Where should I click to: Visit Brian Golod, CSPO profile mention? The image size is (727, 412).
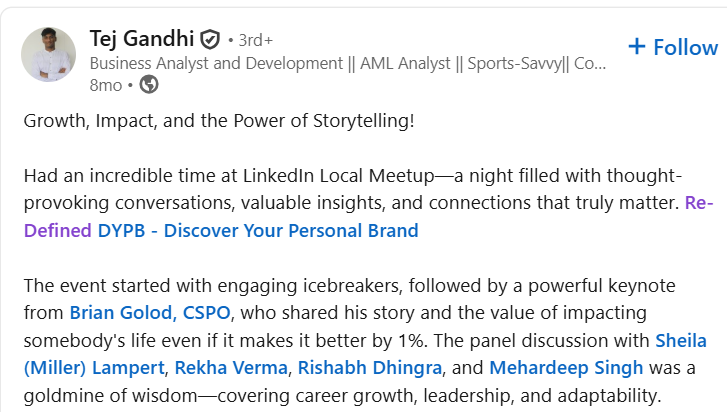coord(151,312)
